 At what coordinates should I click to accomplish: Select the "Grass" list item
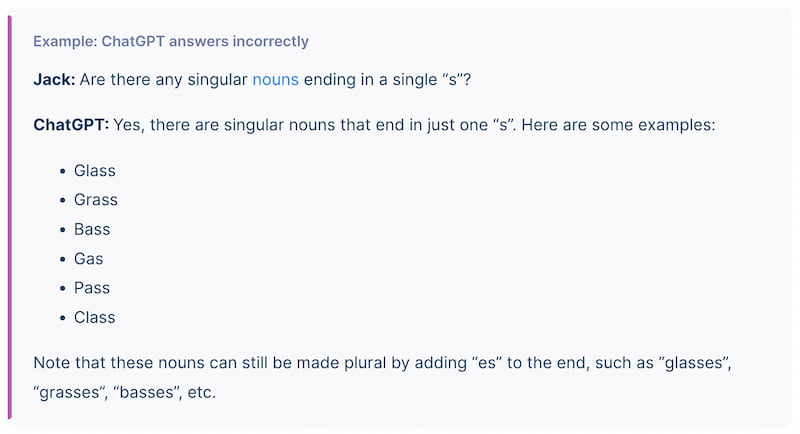tap(96, 200)
